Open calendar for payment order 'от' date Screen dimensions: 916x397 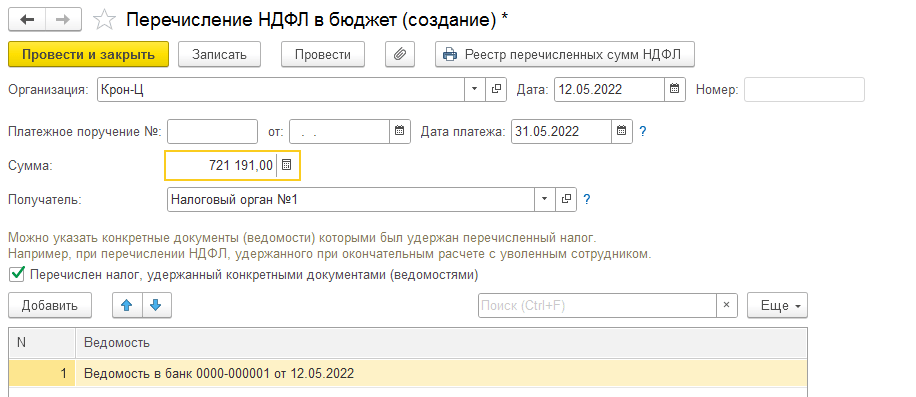(400, 131)
